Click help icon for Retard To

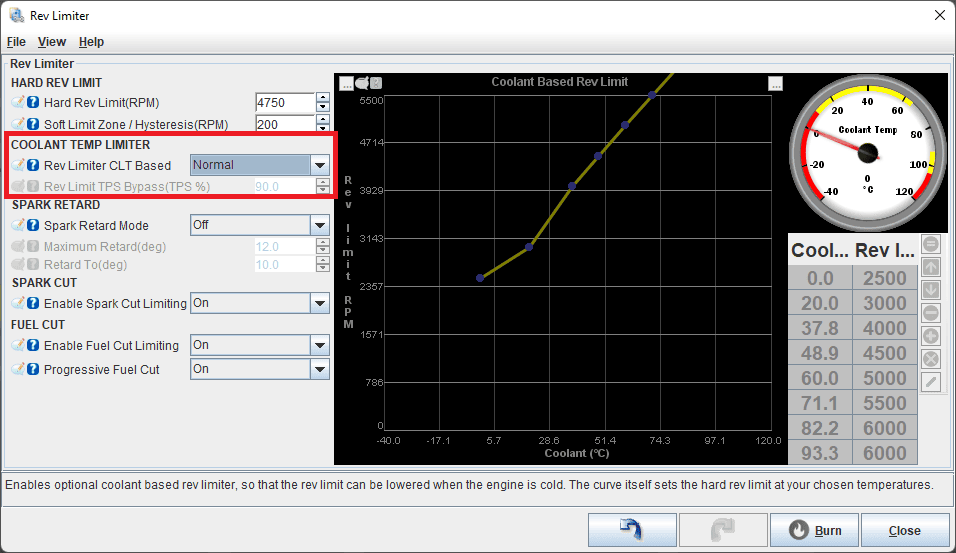click(34, 265)
